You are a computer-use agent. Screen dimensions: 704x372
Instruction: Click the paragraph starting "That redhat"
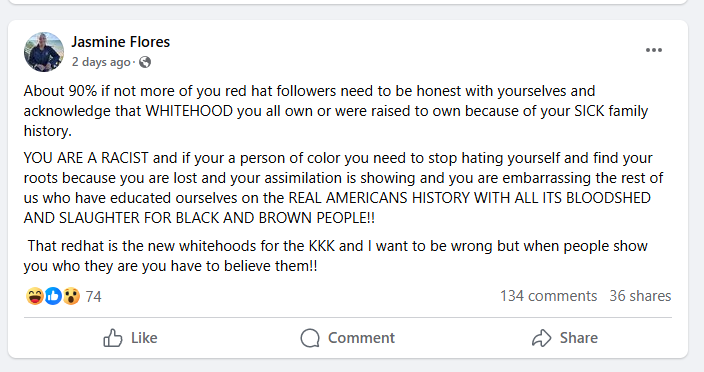pos(336,256)
